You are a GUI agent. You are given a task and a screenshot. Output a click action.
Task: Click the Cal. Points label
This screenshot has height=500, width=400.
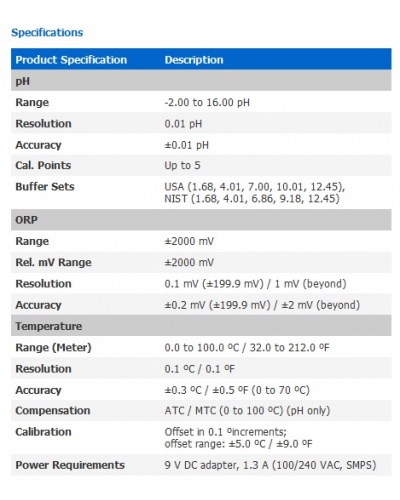coord(43,165)
